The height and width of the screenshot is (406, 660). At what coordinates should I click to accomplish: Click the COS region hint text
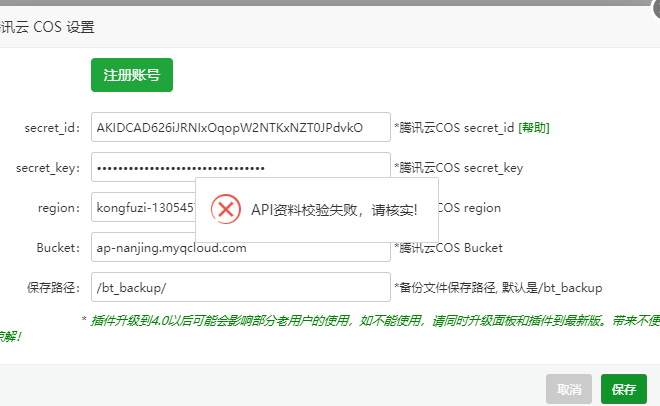(x=470, y=208)
